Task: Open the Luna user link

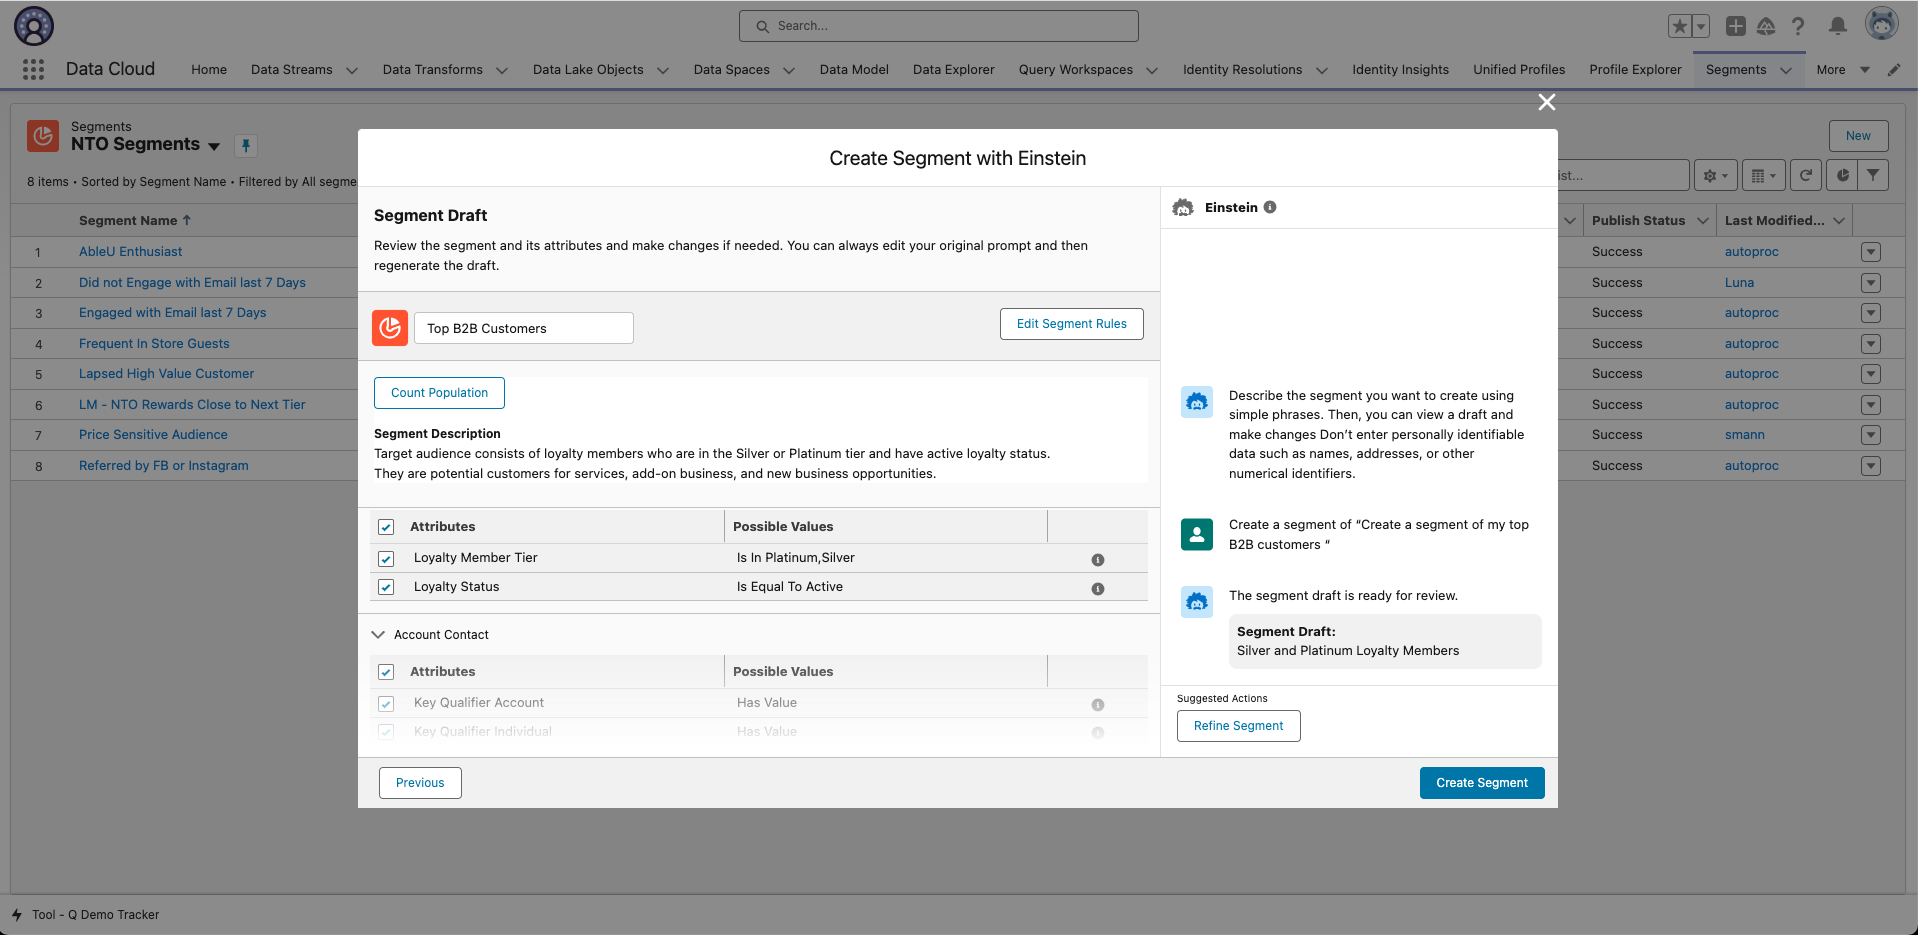Action: tap(1739, 283)
